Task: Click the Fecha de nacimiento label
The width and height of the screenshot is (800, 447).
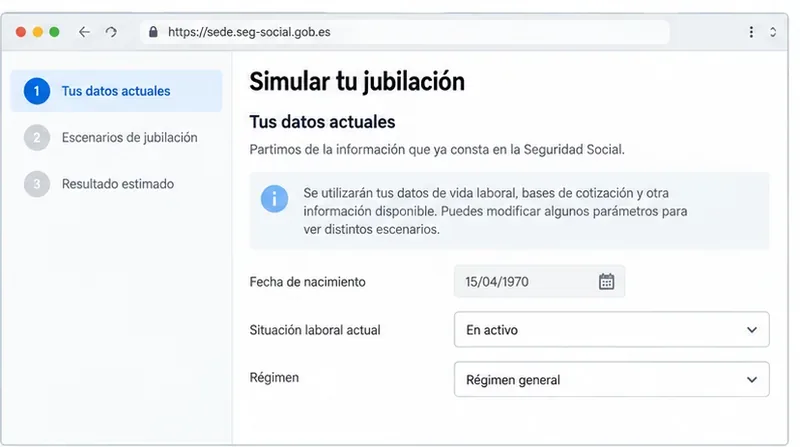Action: tap(307, 282)
